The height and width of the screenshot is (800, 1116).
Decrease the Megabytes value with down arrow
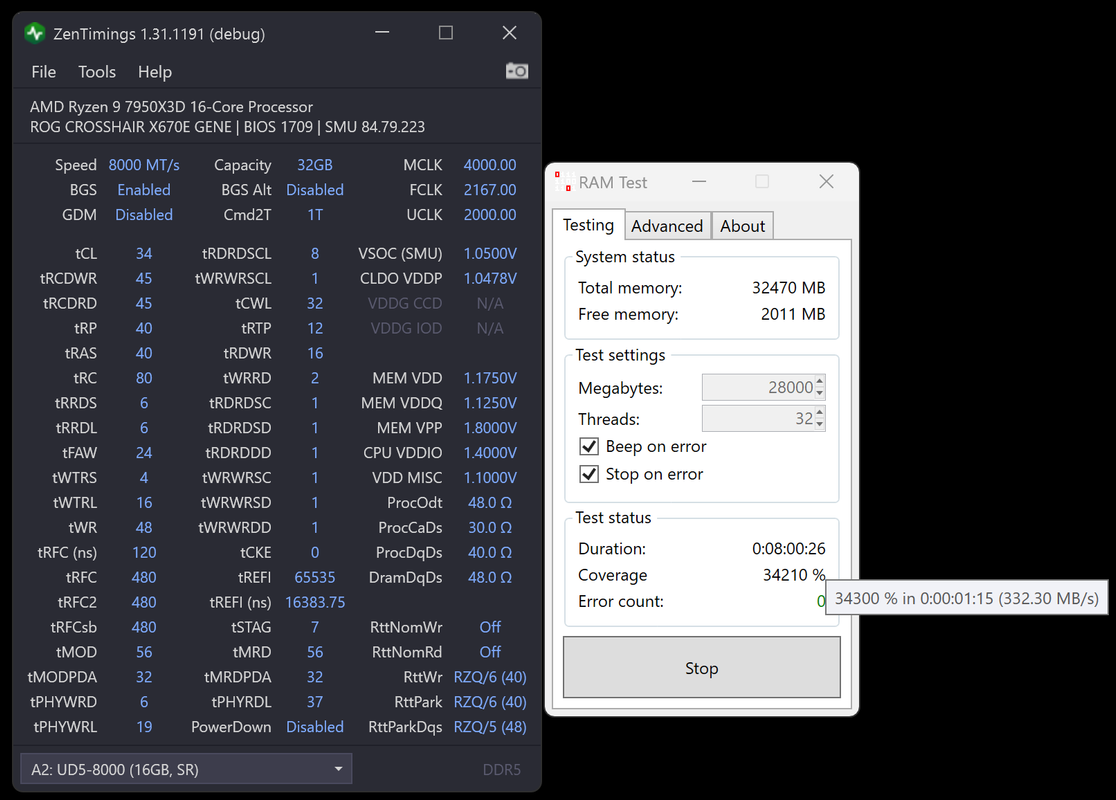[820, 394]
